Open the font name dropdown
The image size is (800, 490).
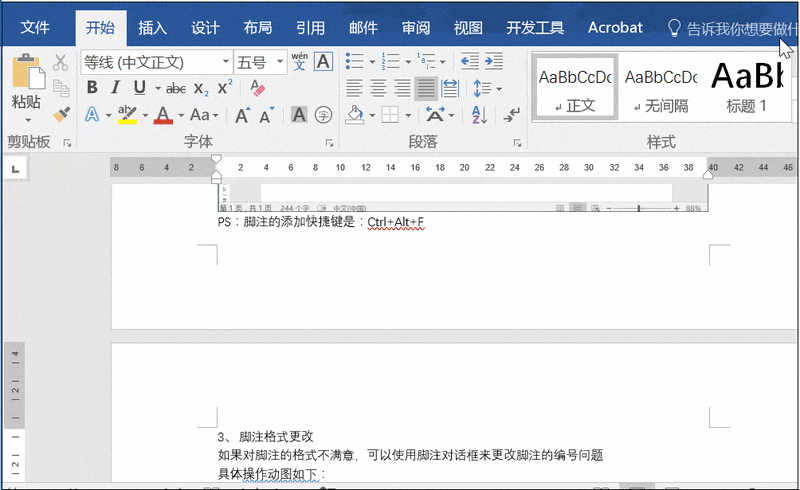(x=226, y=62)
